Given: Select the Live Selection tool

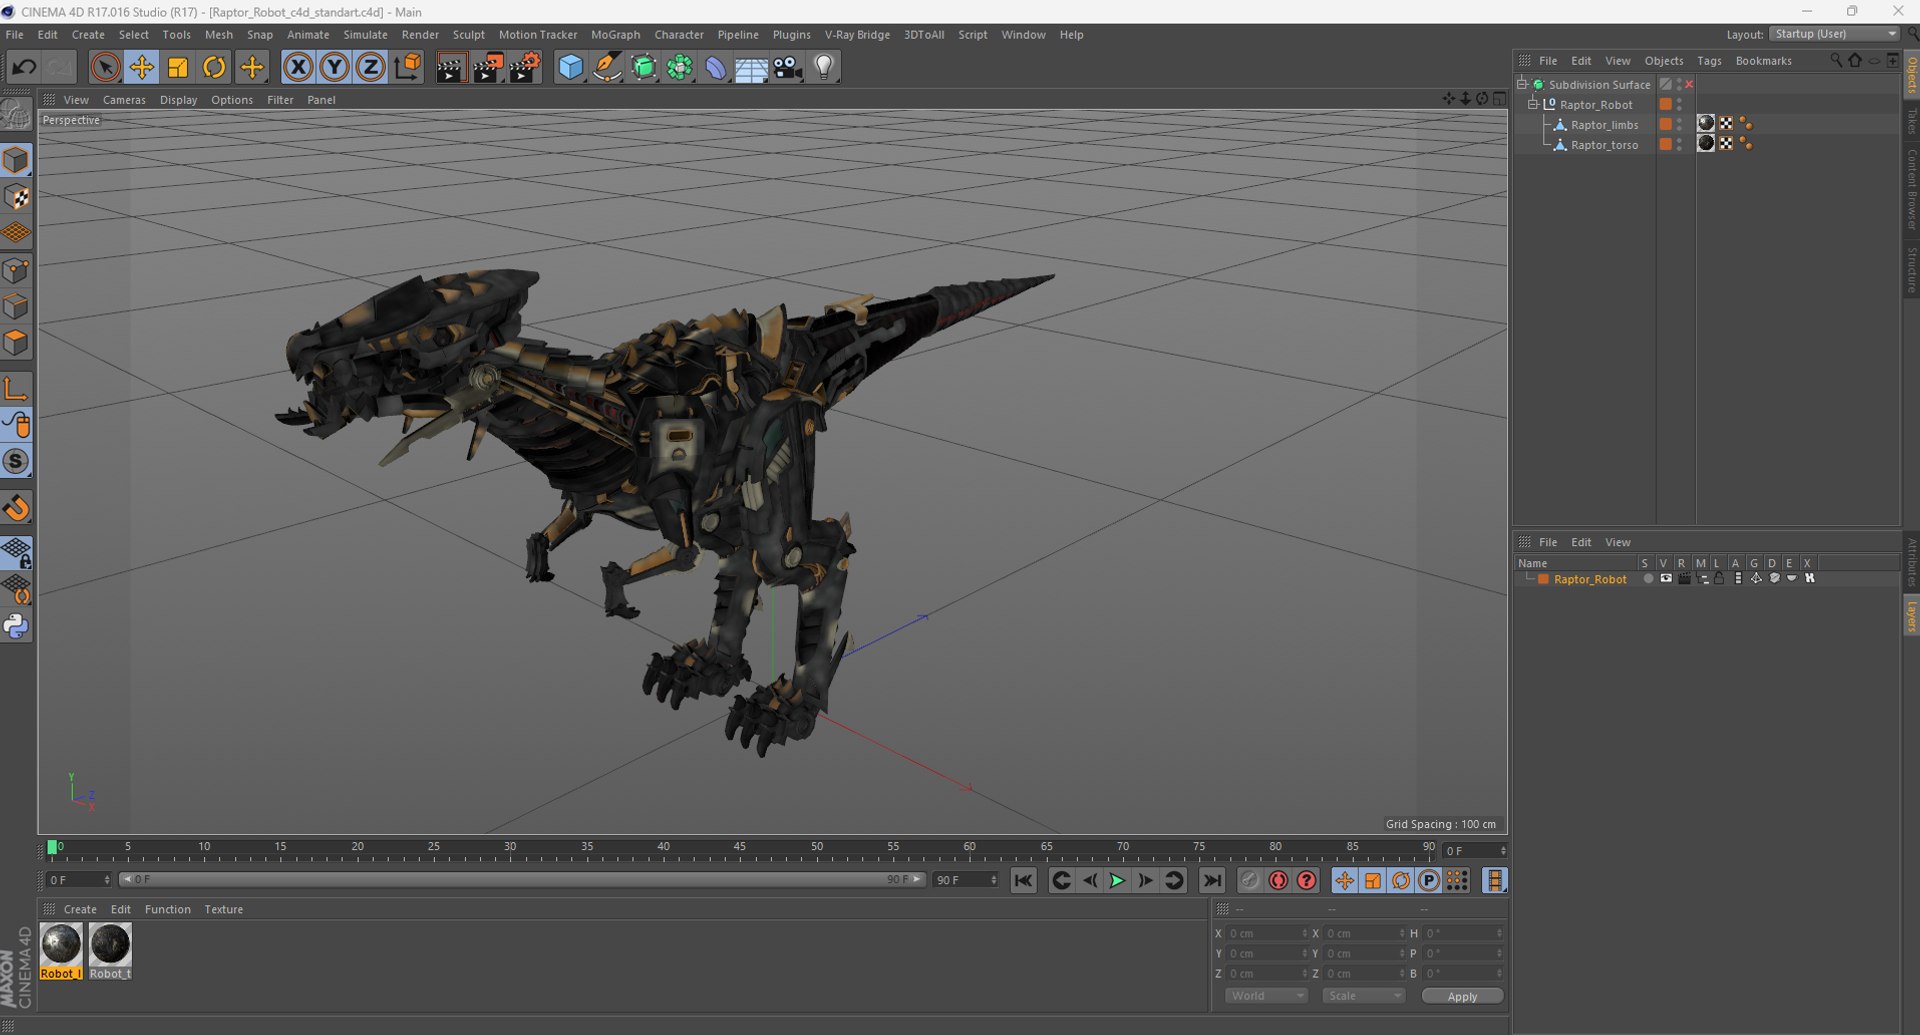Looking at the screenshot, I should click(105, 67).
